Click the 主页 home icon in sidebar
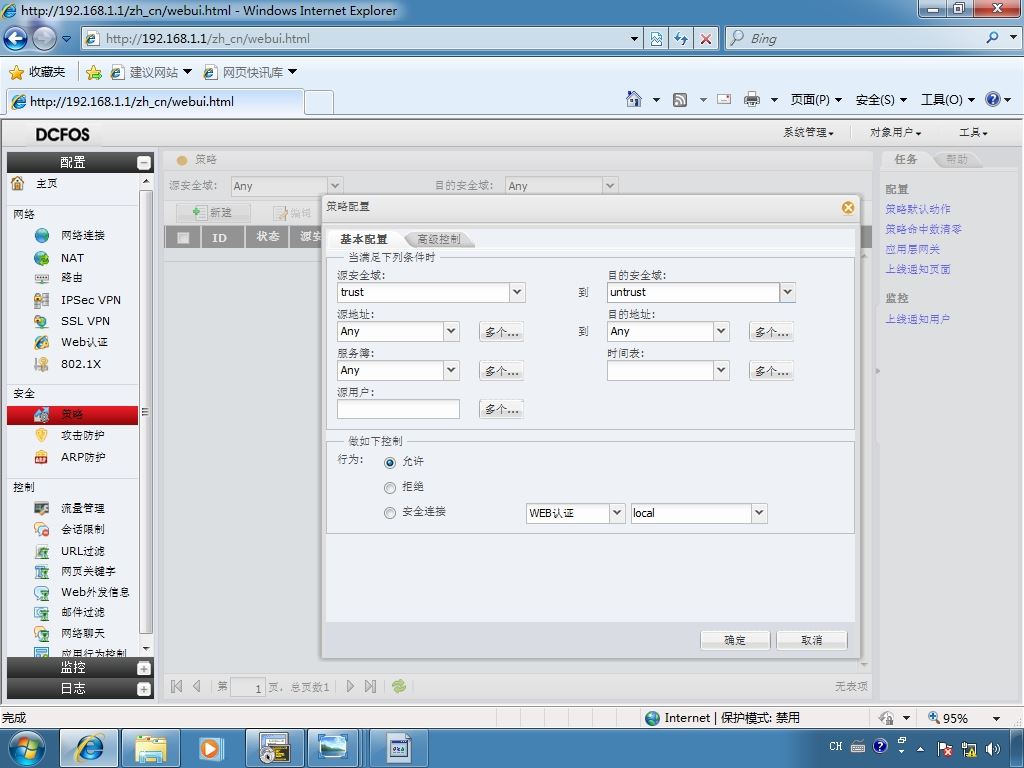1024x768 pixels. pos(18,184)
